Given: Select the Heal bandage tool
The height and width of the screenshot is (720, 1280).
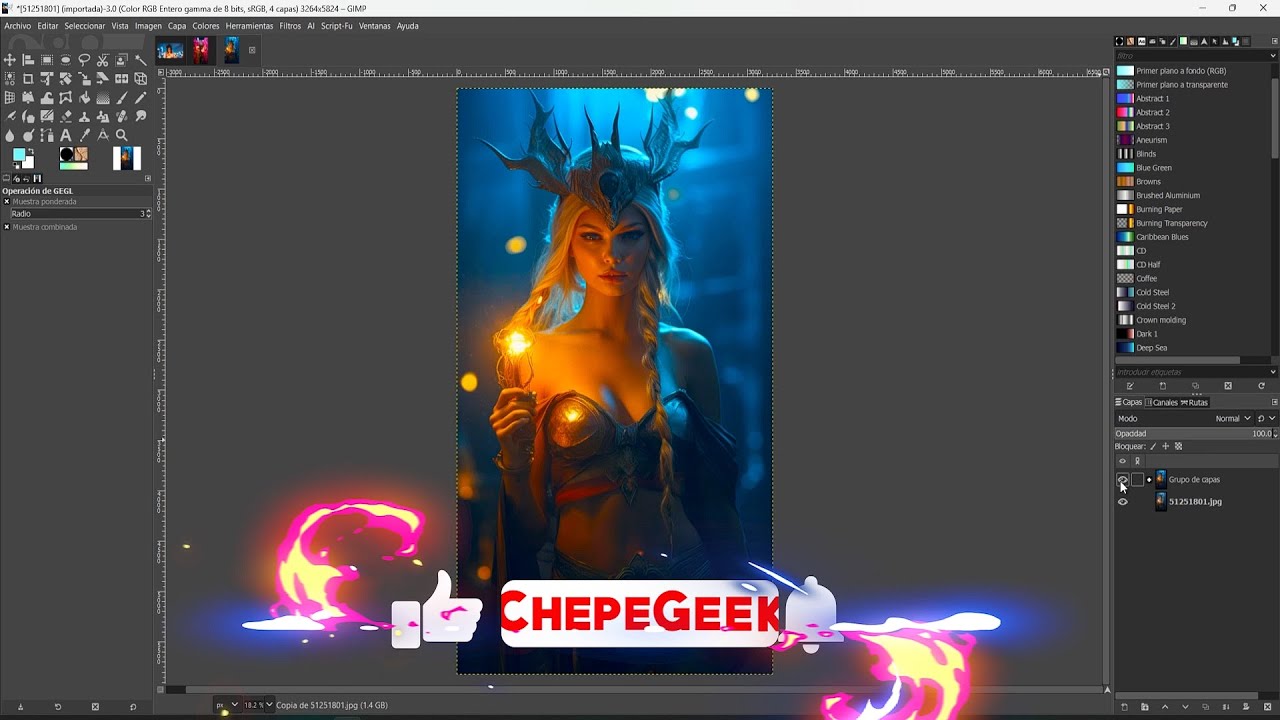Looking at the screenshot, I should [121, 116].
